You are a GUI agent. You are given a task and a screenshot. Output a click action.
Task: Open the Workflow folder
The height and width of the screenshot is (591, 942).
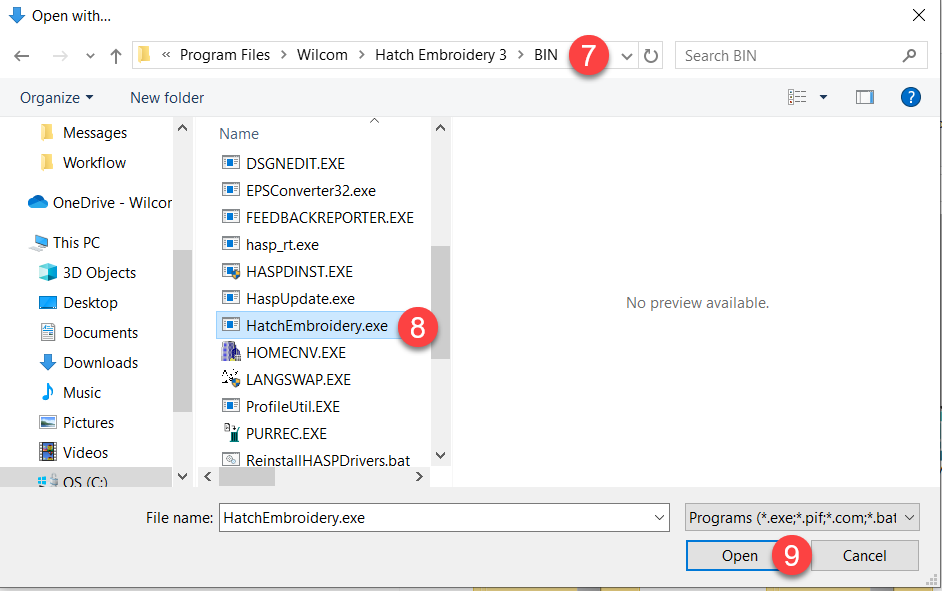[94, 163]
